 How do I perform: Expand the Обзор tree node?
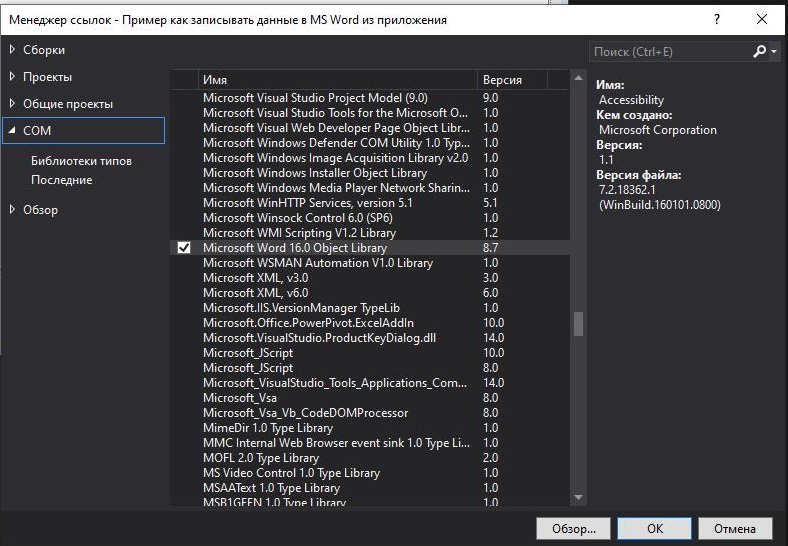click(x=13, y=209)
